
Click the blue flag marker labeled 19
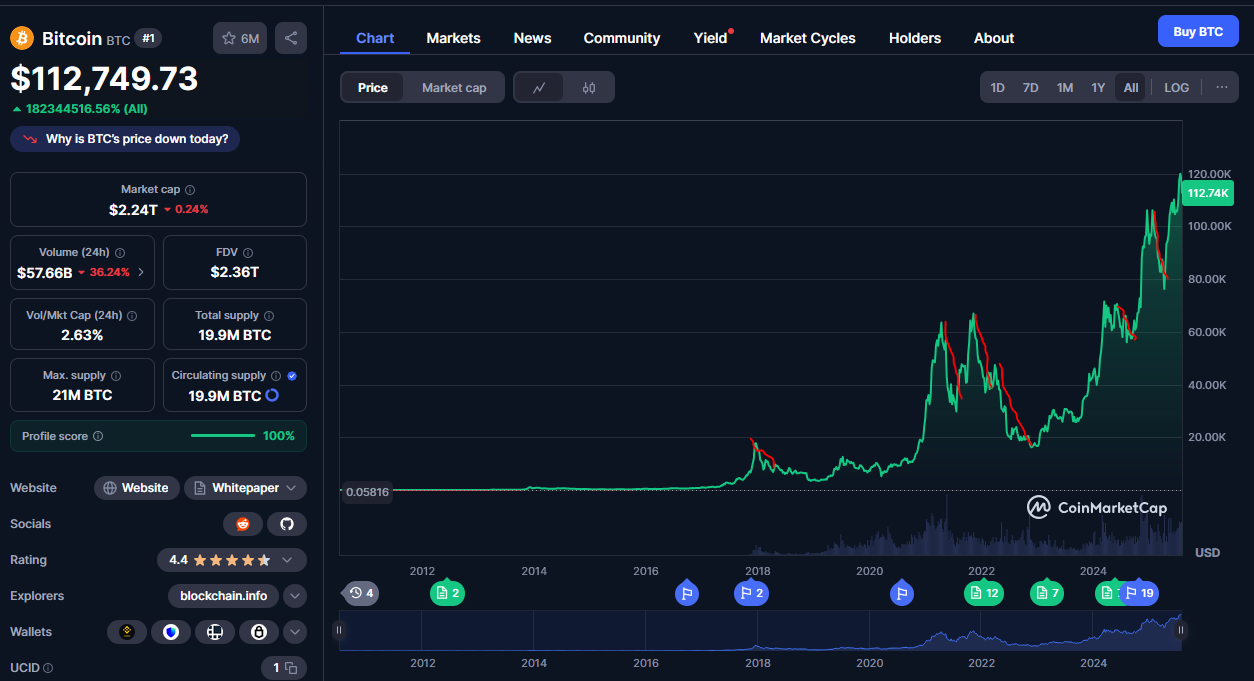(1139, 593)
